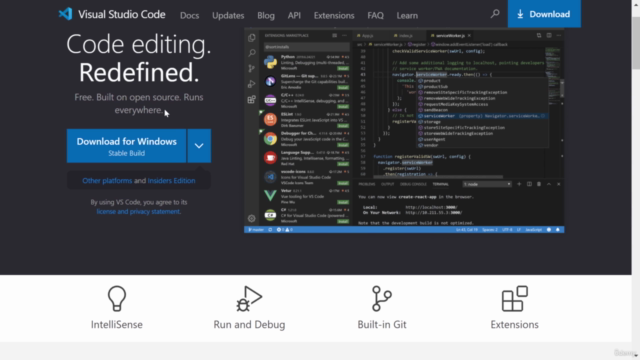Click the Extensions label under the blocks icon
The image size is (640, 360).
(514, 324)
